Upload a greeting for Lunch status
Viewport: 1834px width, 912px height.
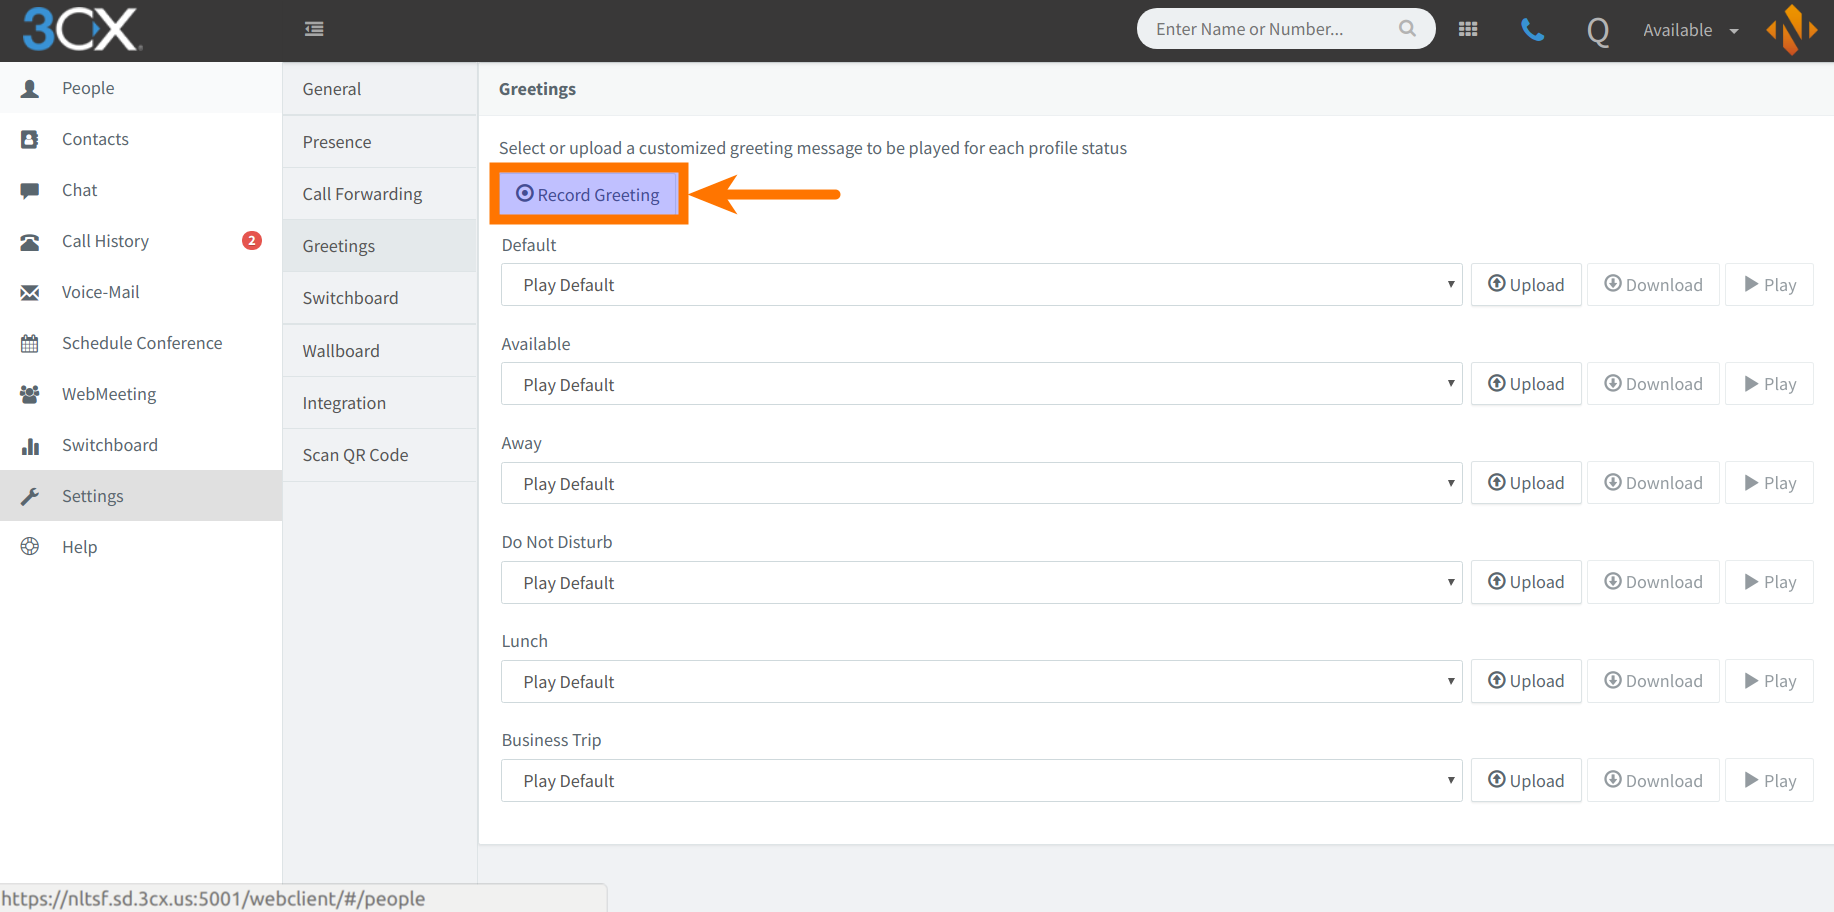(x=1526, y=681)
